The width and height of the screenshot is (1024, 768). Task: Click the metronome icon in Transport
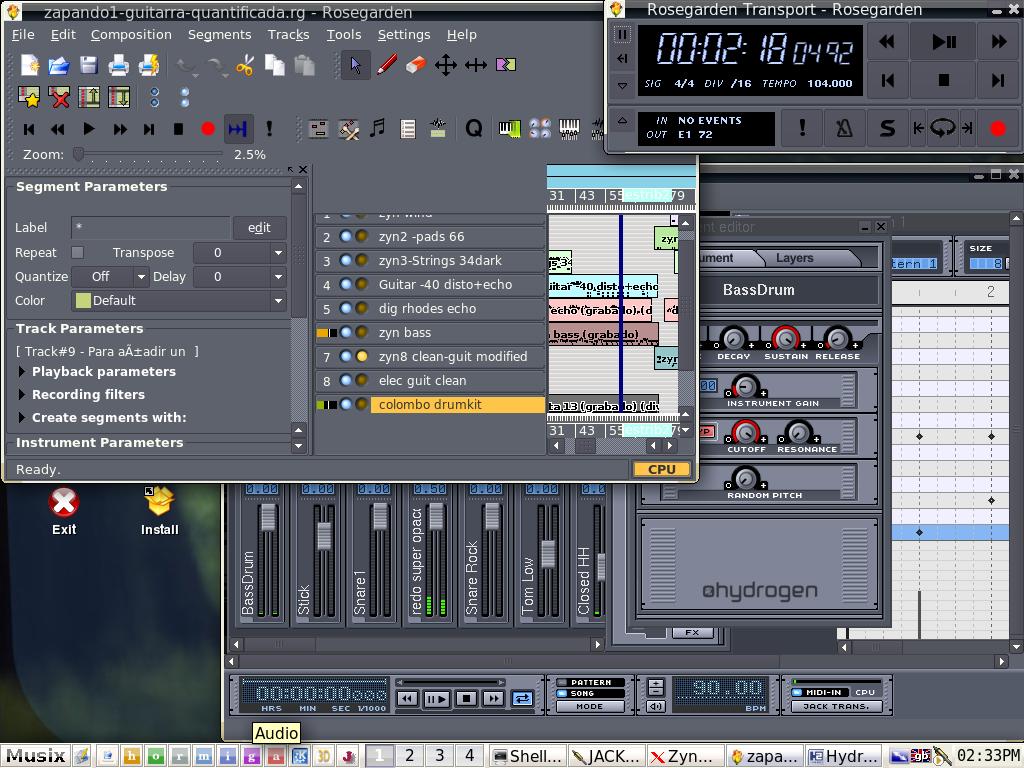(x=845, y=128)
